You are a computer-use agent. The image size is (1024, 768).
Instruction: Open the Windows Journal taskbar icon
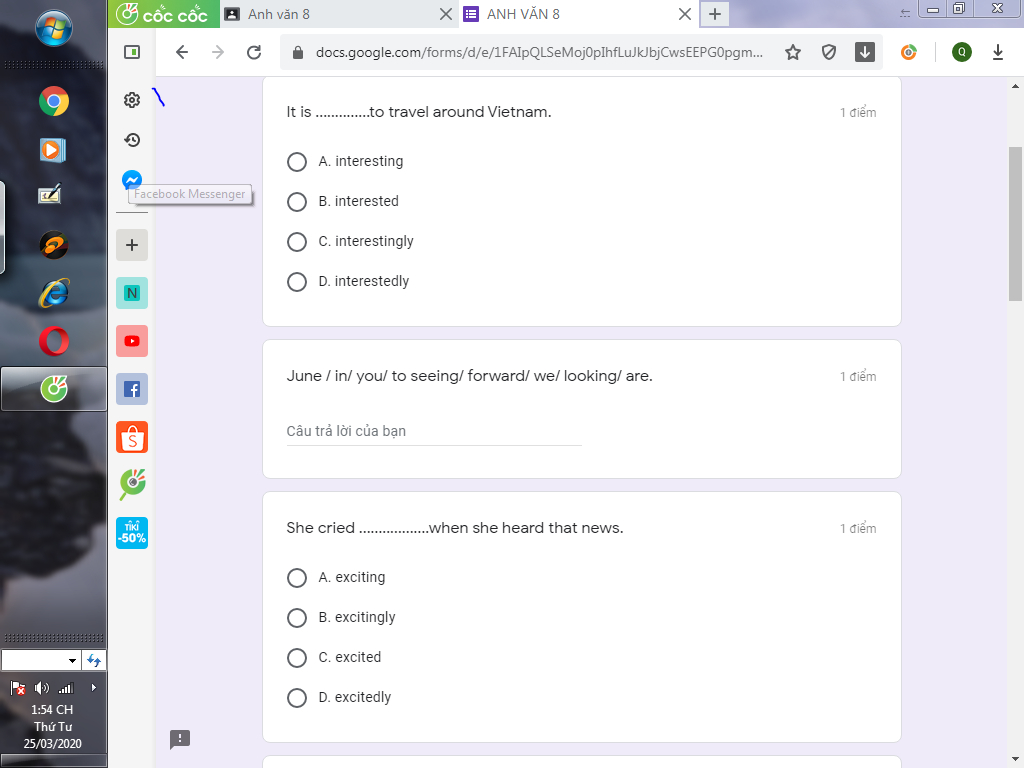(51, 193)
